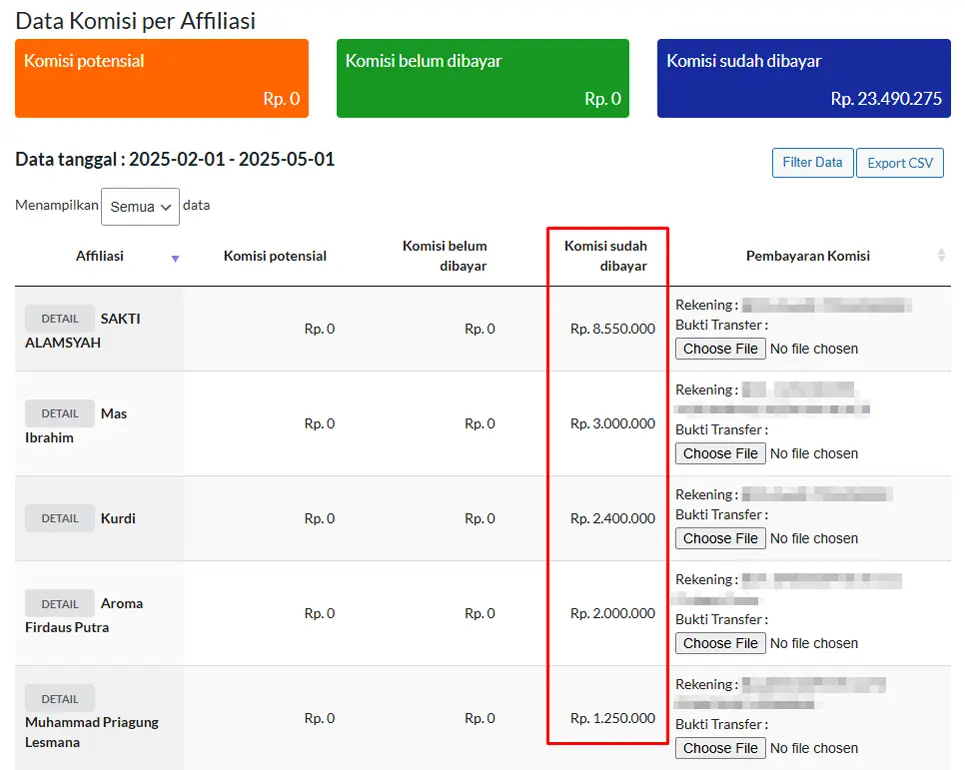965x770 pixels.
Task: Choose File for SAKTI ALAMSYAH transfer proof
Action: (x=720, y=348)
